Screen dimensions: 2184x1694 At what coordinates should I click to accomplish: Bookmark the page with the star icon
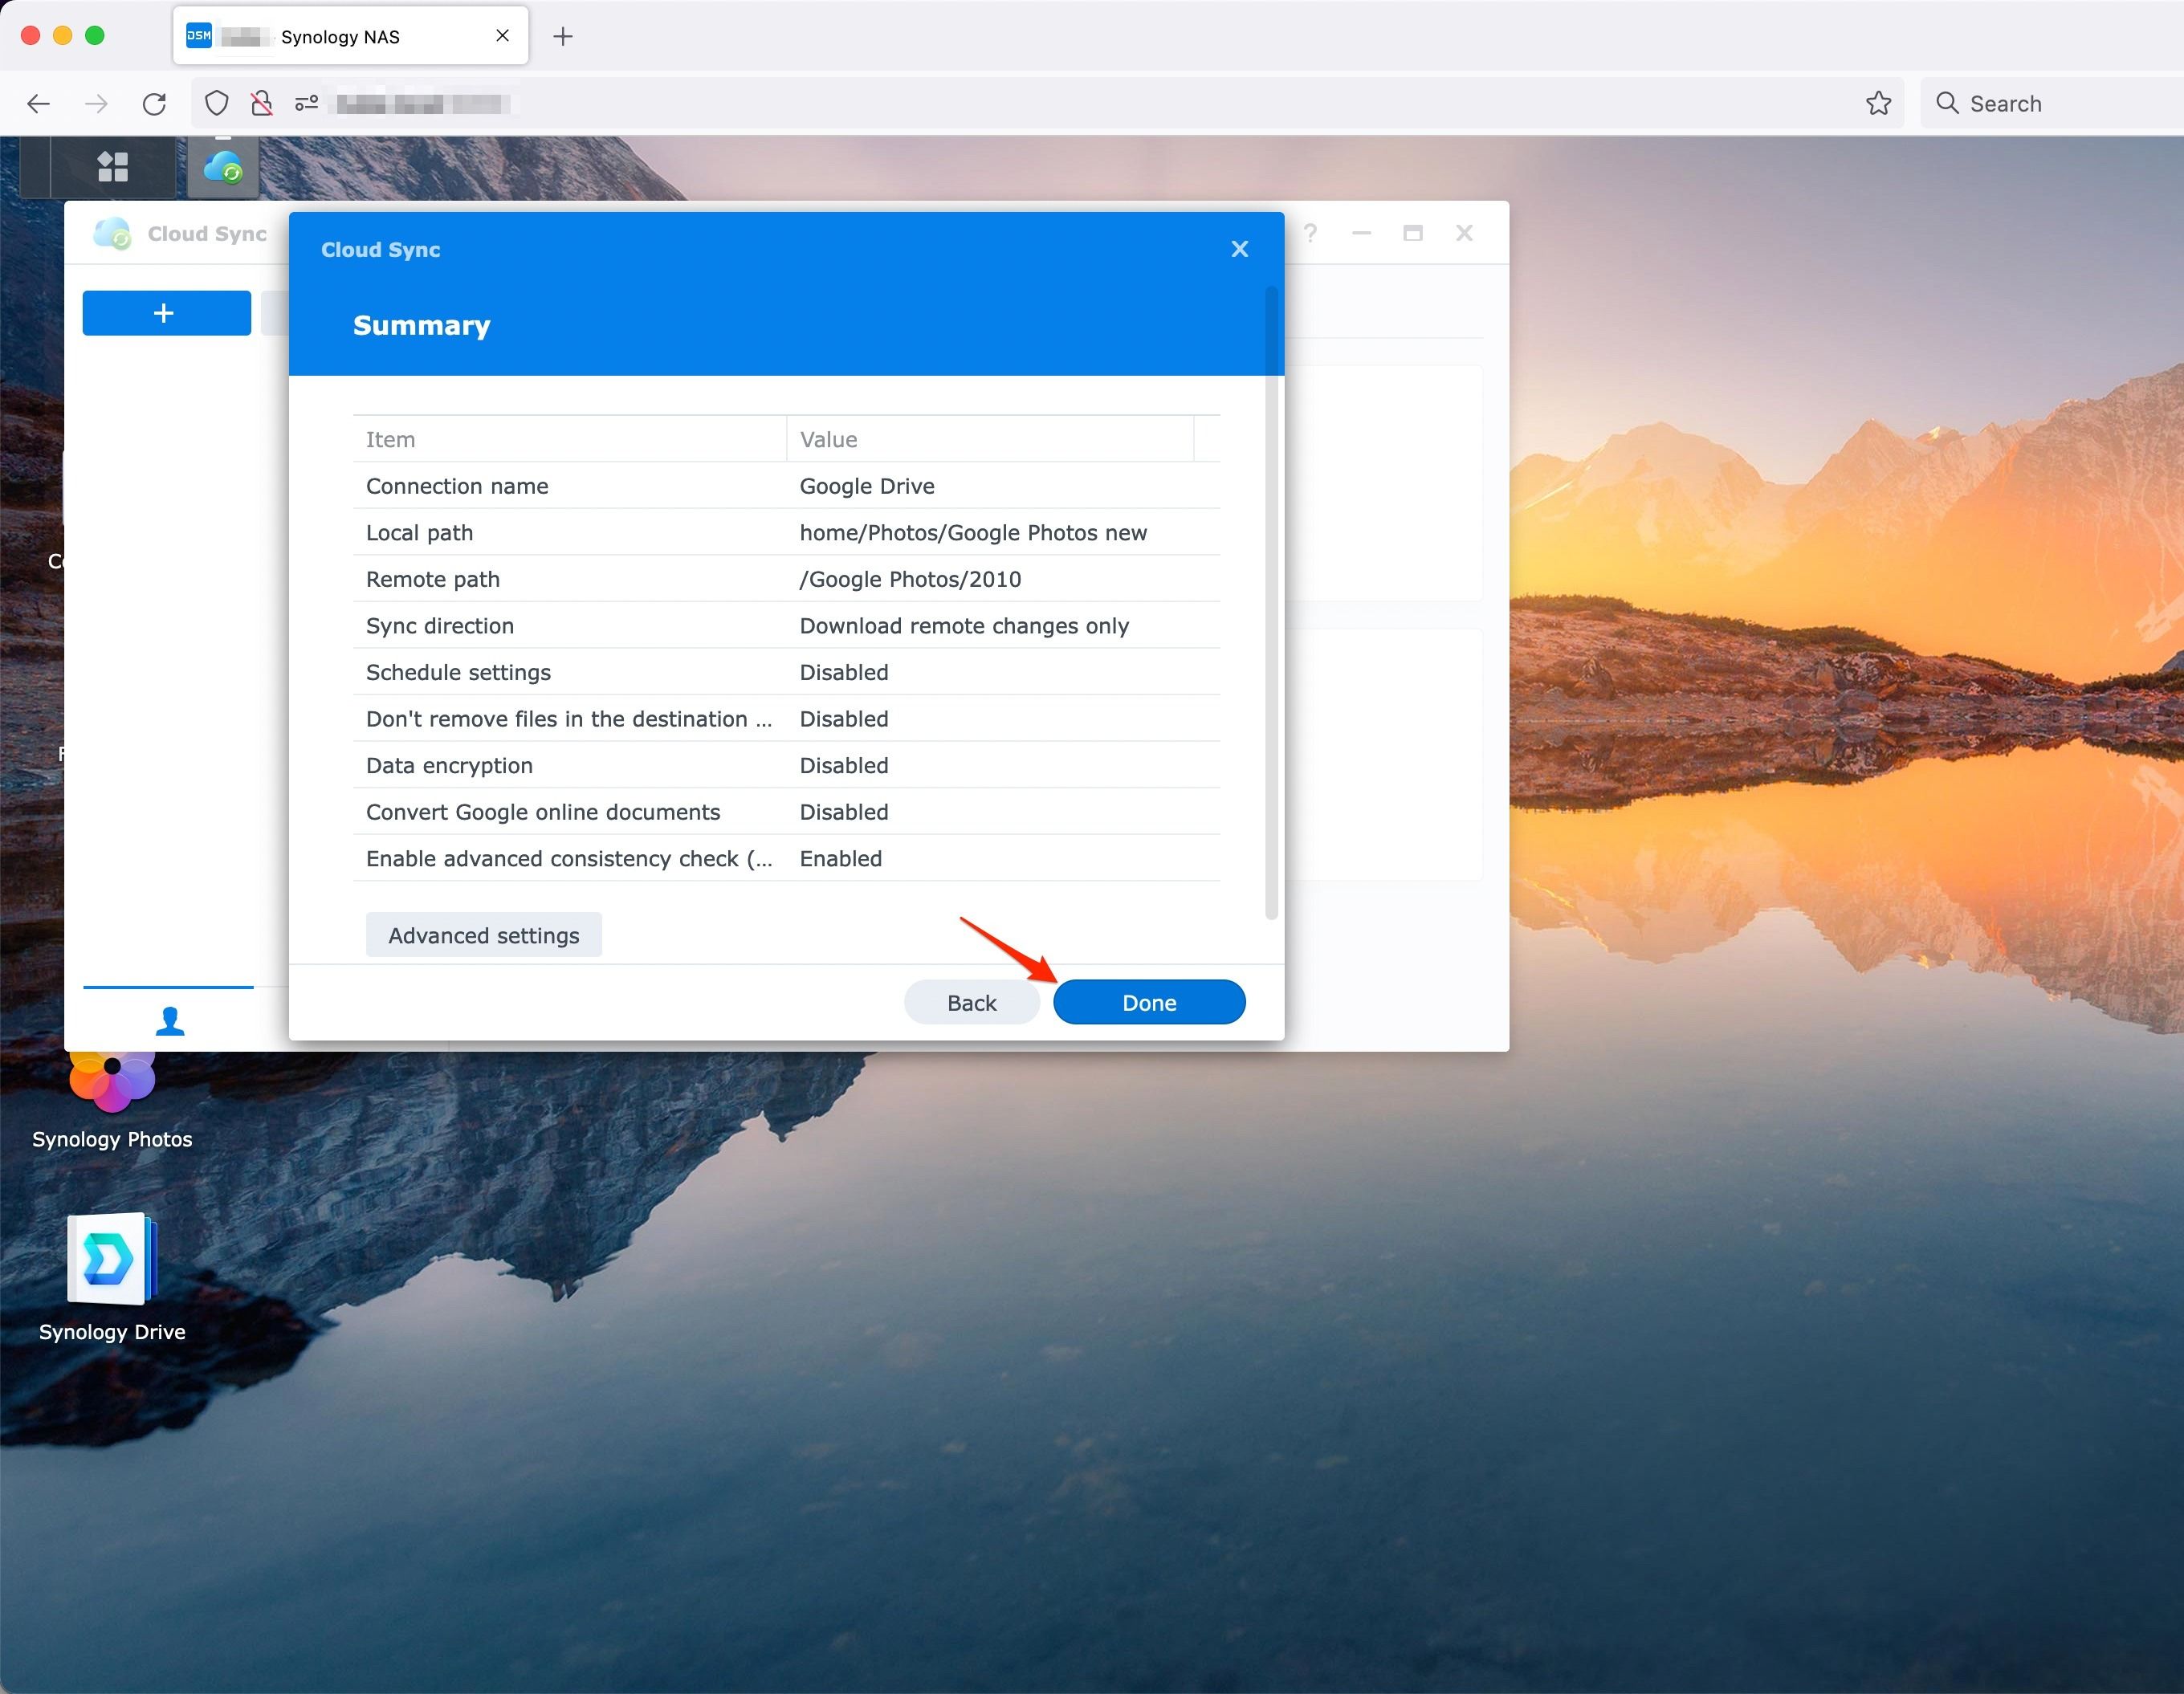[x=1879, y=103]
